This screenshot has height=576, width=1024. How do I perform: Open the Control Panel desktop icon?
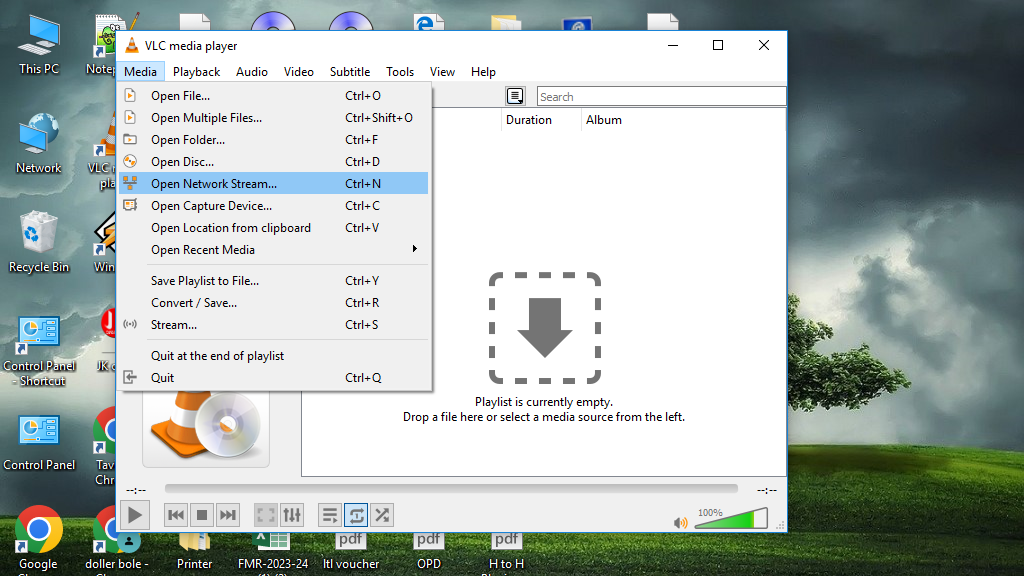click(39, 442)
